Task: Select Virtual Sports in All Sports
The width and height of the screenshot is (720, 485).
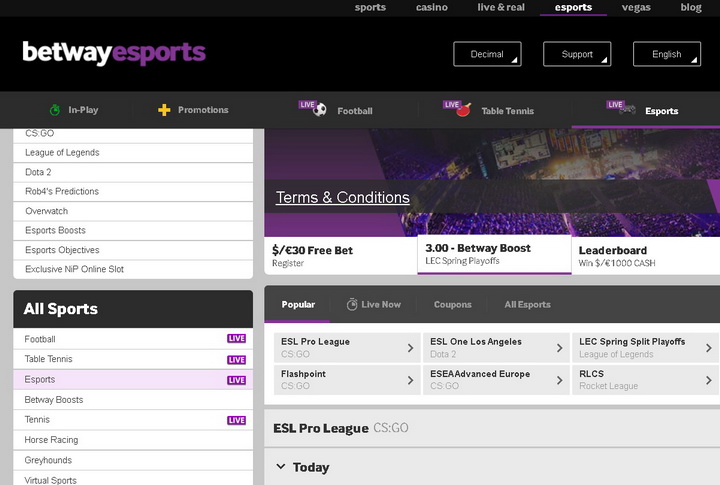Action: point(133,479)
